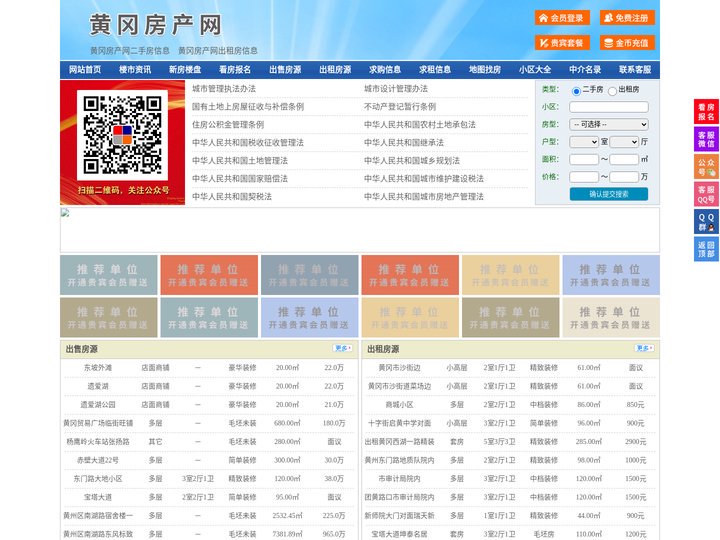Open the 求租信息 navigation item
The width and height of the screenshot is (720, 540).
coord(435,70)
